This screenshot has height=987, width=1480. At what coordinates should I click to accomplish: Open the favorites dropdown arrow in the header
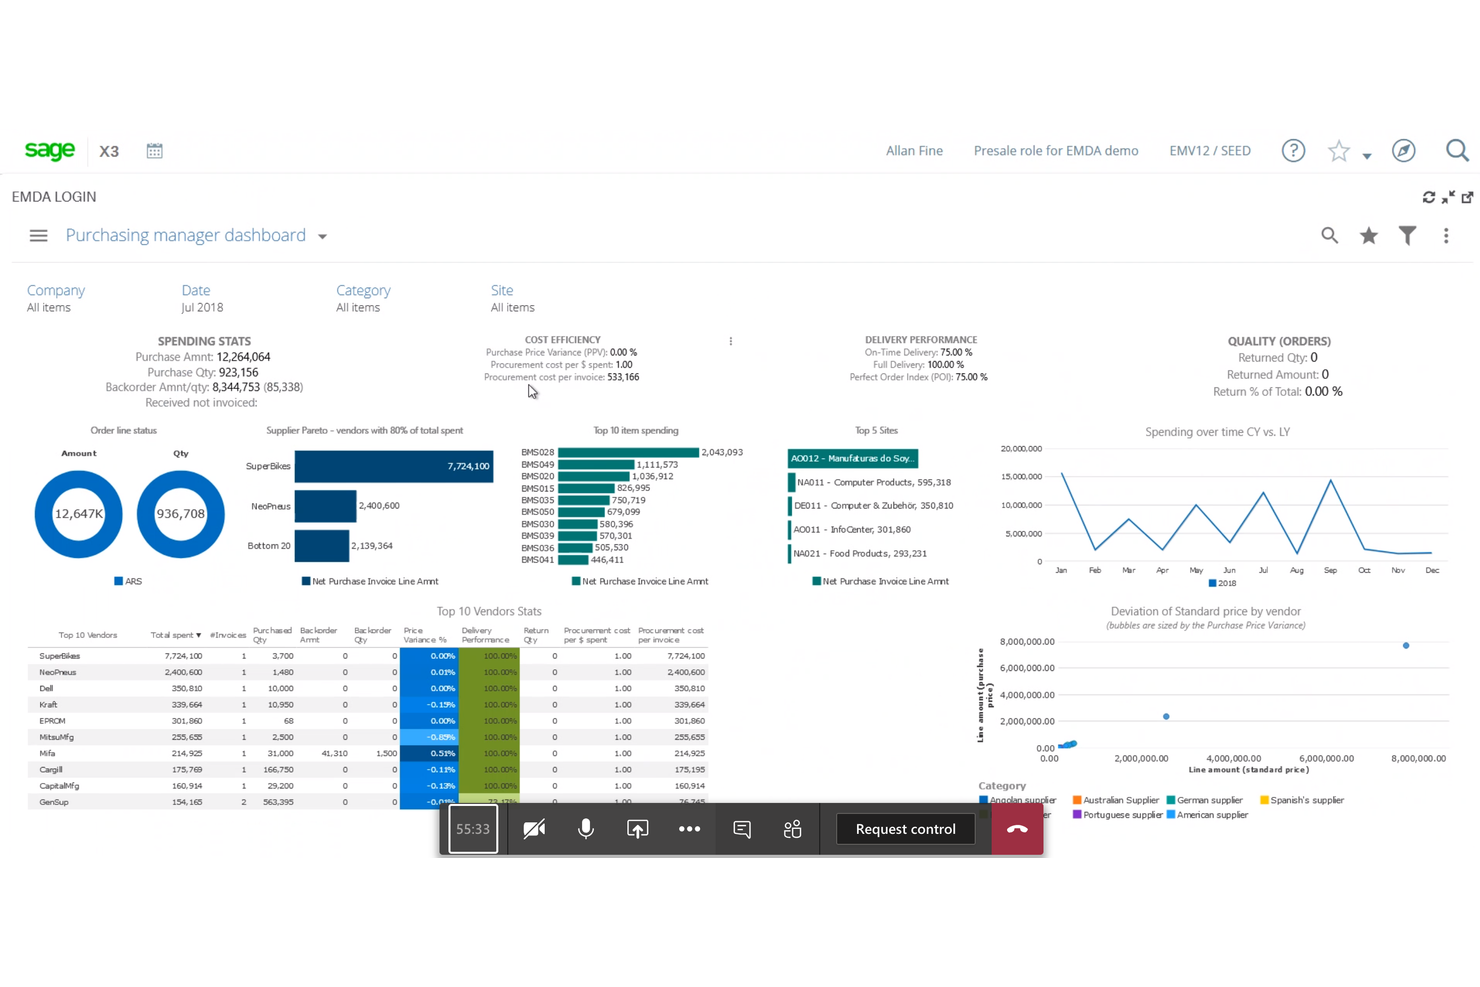click(1366, 156)
